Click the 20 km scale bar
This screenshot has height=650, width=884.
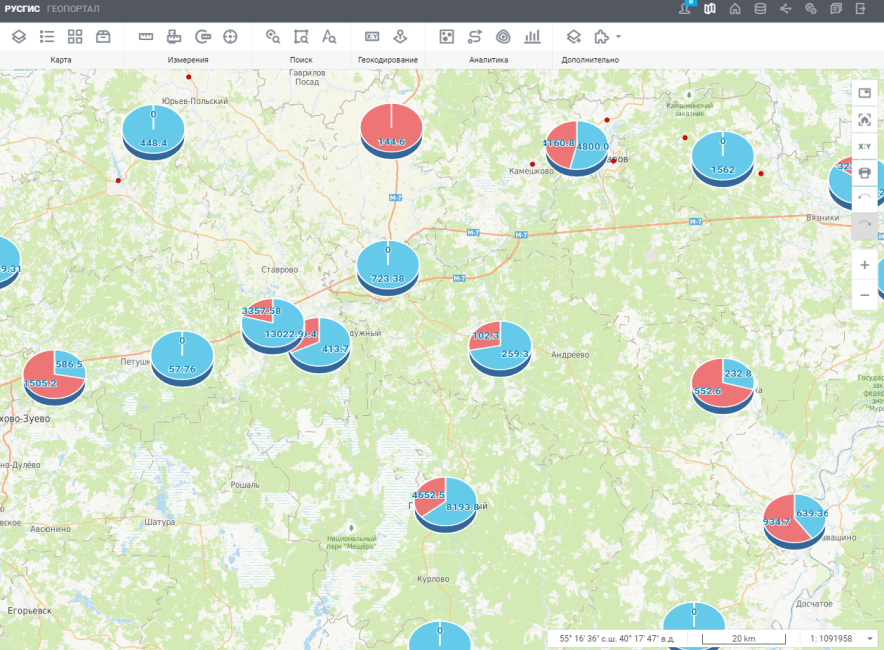pyautogui.click(x=744, y=638)
